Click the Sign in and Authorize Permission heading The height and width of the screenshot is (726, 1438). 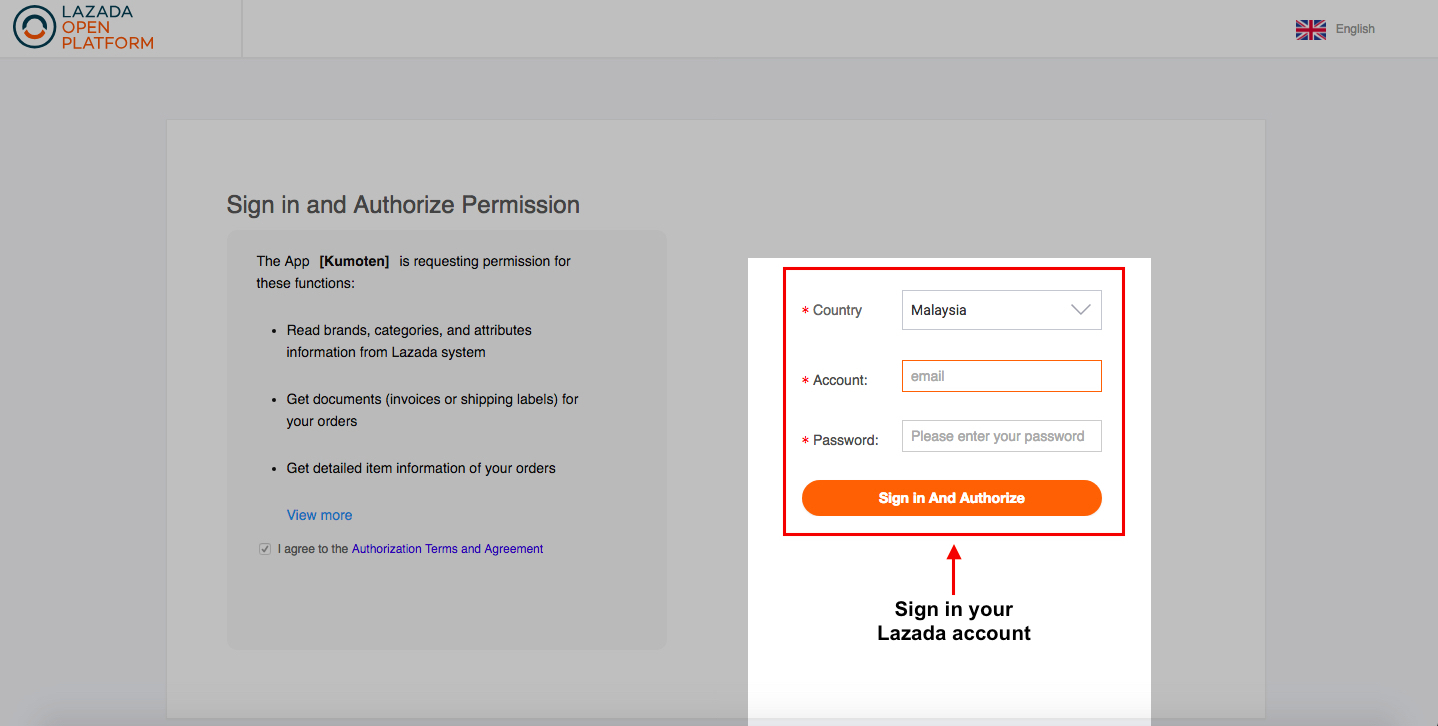pos(403,205)
